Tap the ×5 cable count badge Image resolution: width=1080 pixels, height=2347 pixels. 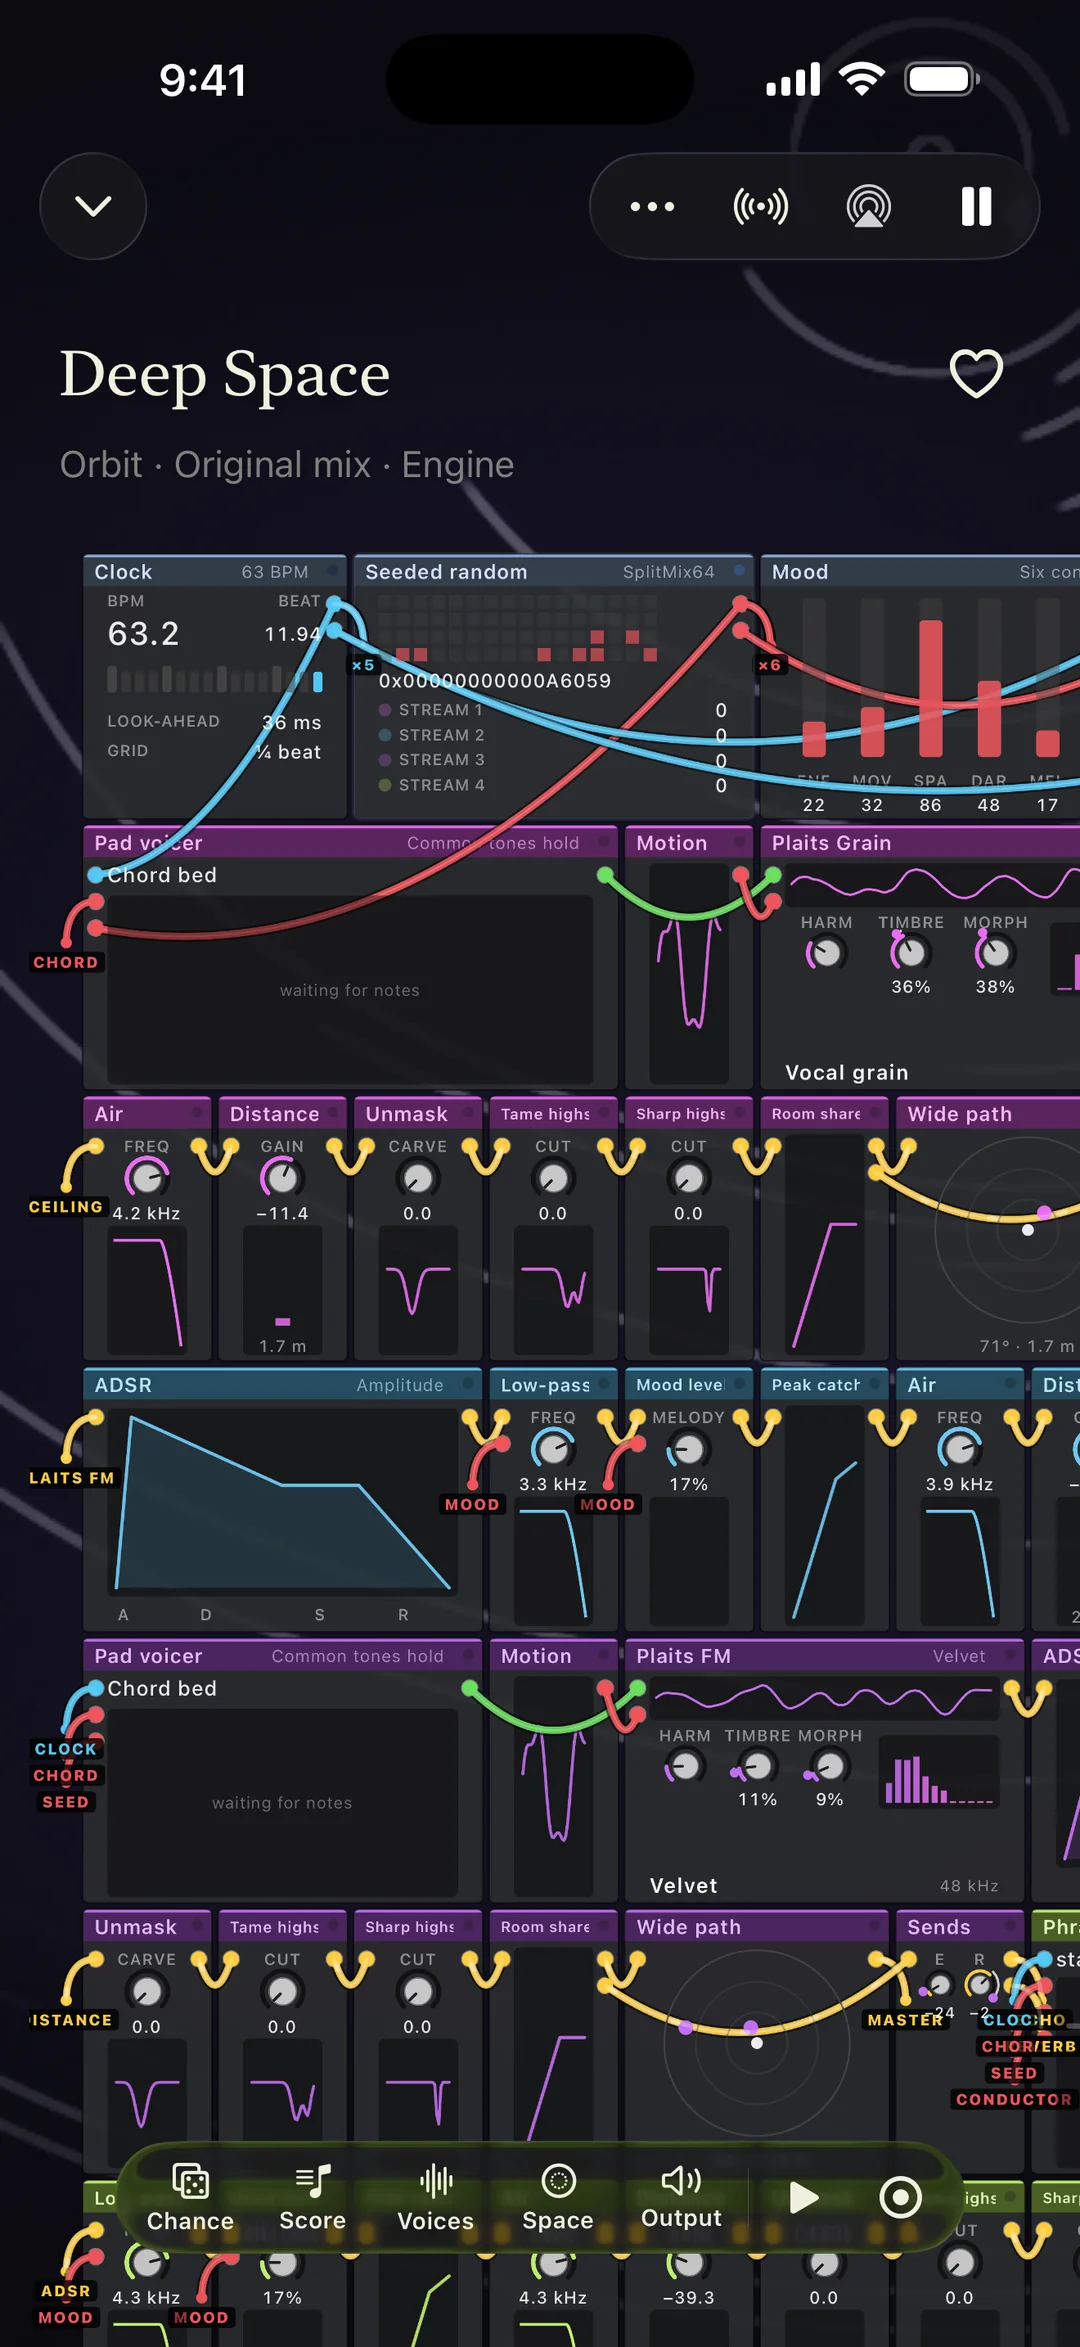(363, 665)
